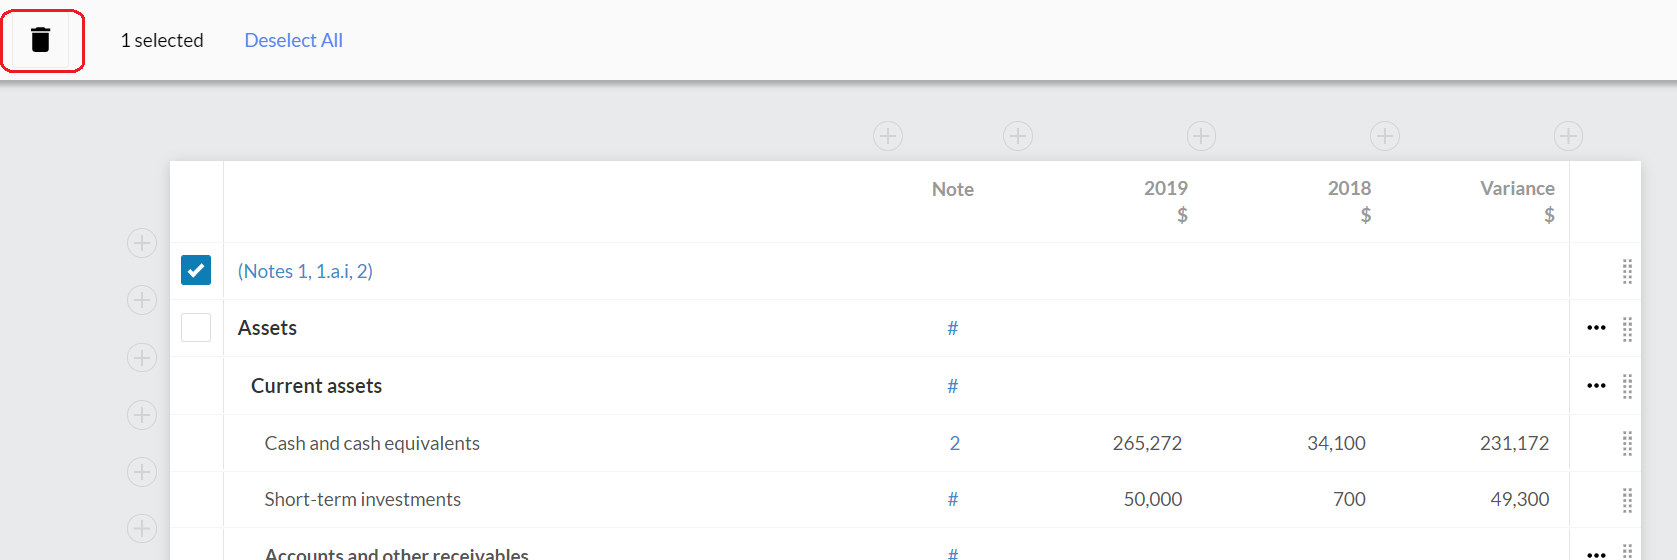Click note # for Short-term investments
The width and height of the screenshot is (1677, 560).
click(952, 499)
